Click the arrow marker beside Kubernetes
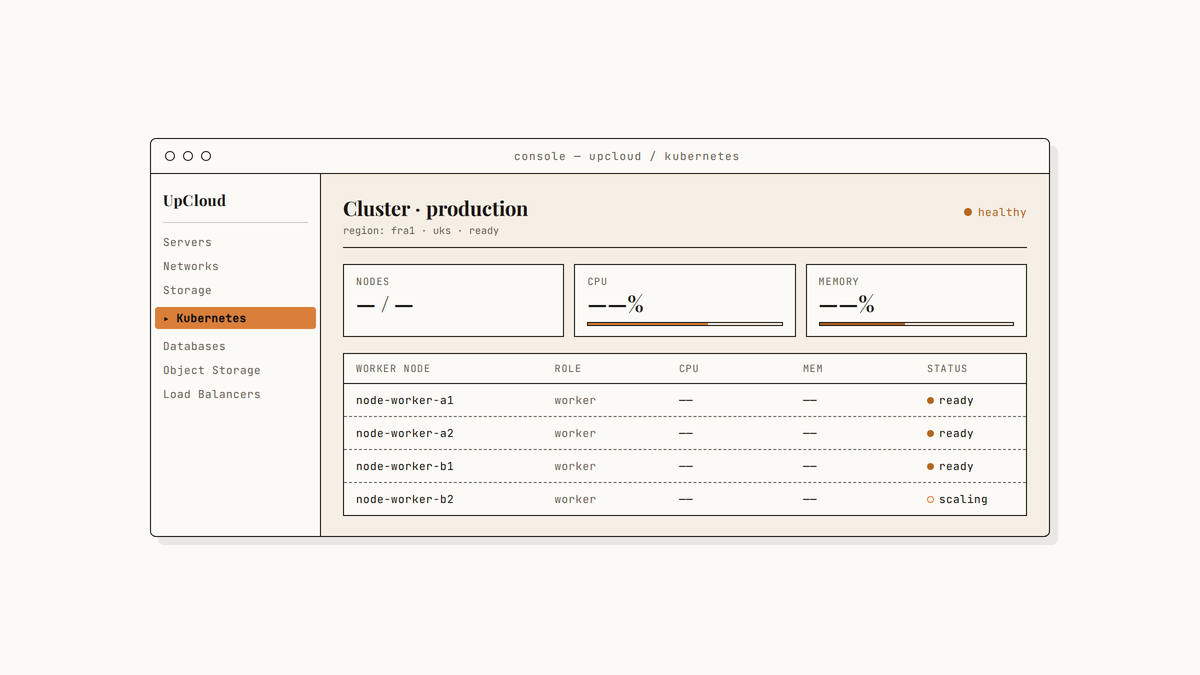The height and width of the screenshot is (675, 1200). [x=166, y=318]
